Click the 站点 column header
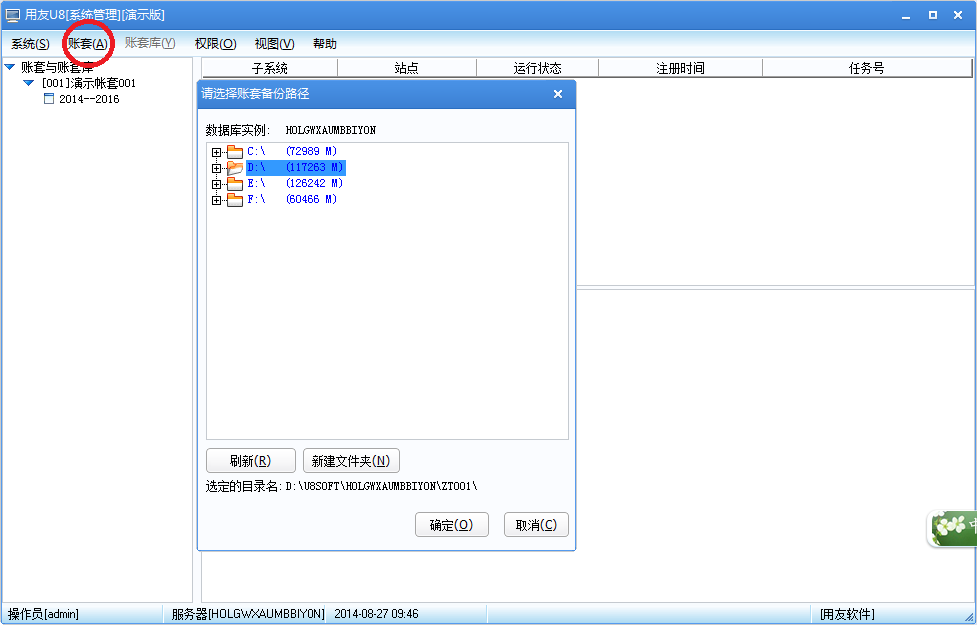 pyautogui.click(x=407, y=68)
